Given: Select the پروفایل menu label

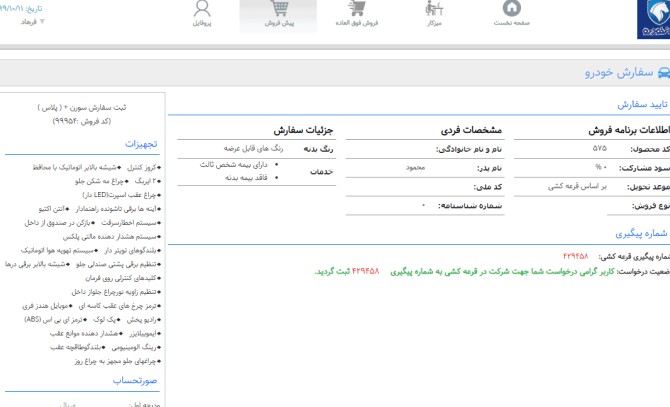Looking at the screenshot, I should (202, 23).
